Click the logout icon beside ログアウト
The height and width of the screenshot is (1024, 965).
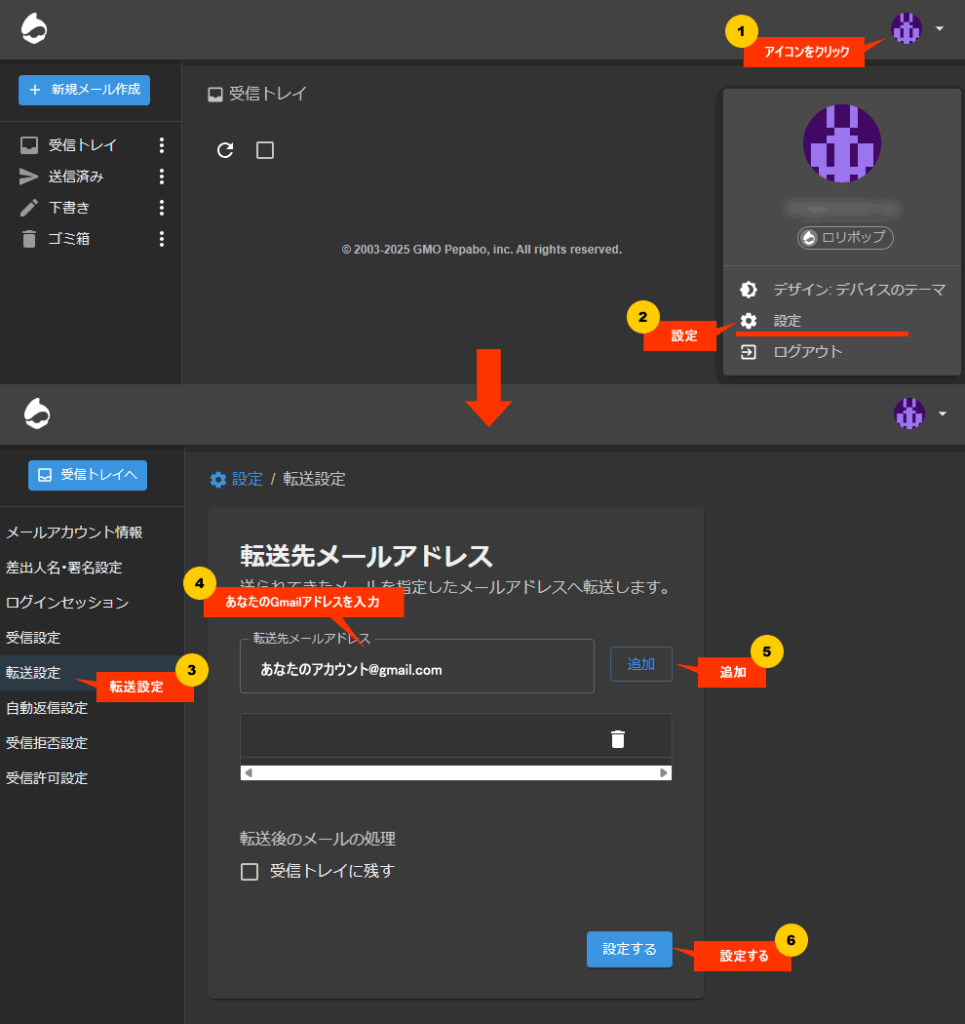[x=748, y=352]
